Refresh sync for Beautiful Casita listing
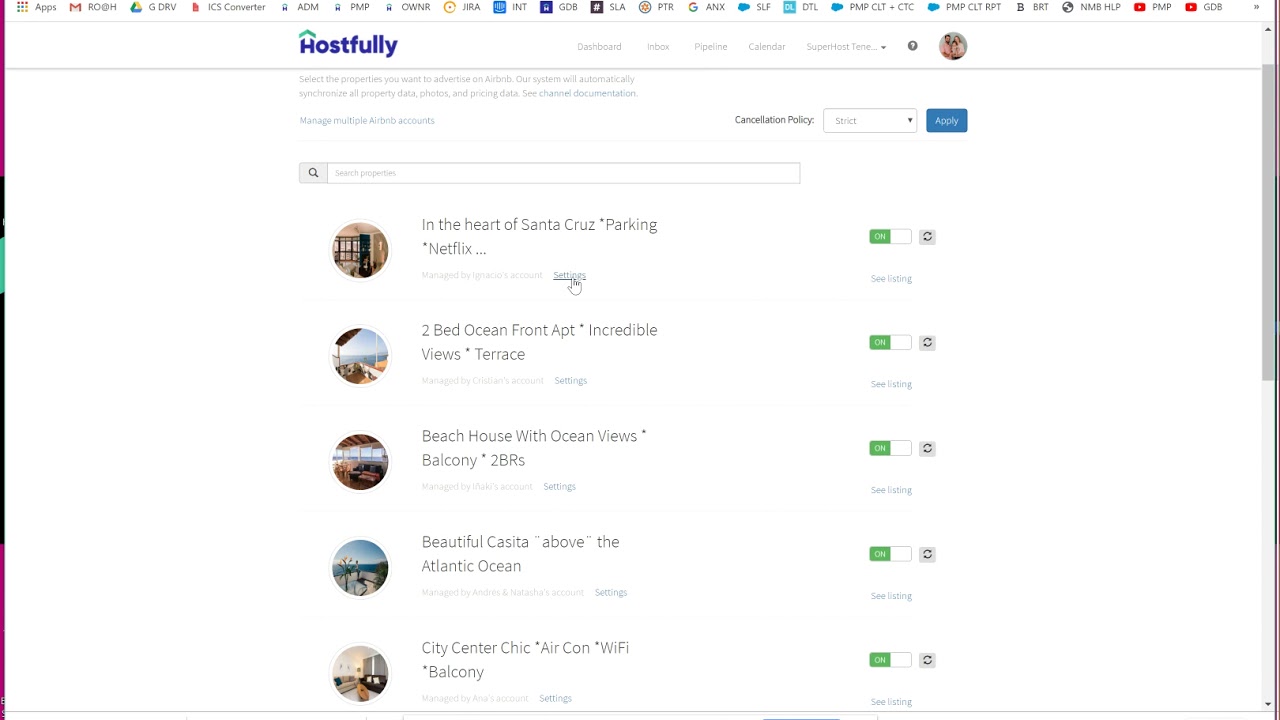The height and width of the screenshot is (720, 1280). pos(927,555)
